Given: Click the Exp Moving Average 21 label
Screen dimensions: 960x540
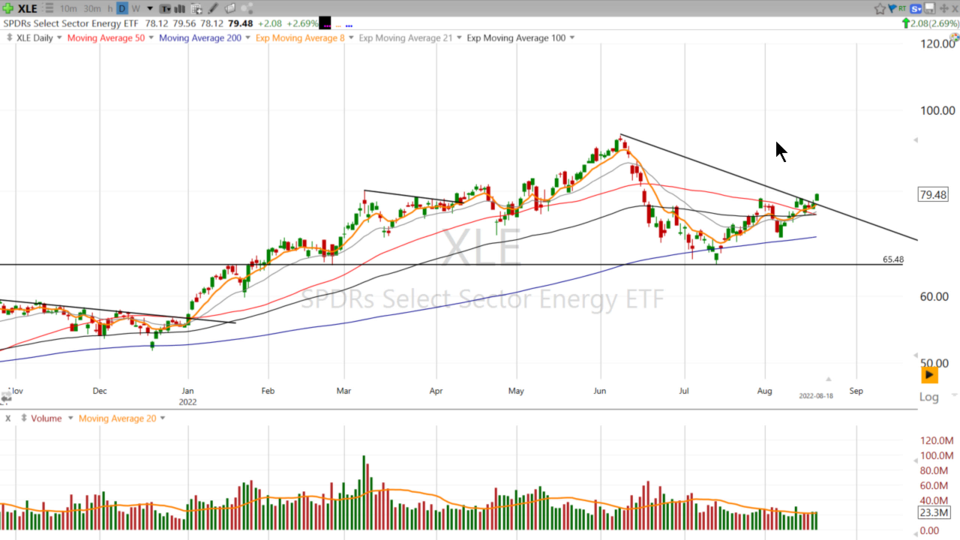Looking at the screenshot, I should [x=406, y=38].
